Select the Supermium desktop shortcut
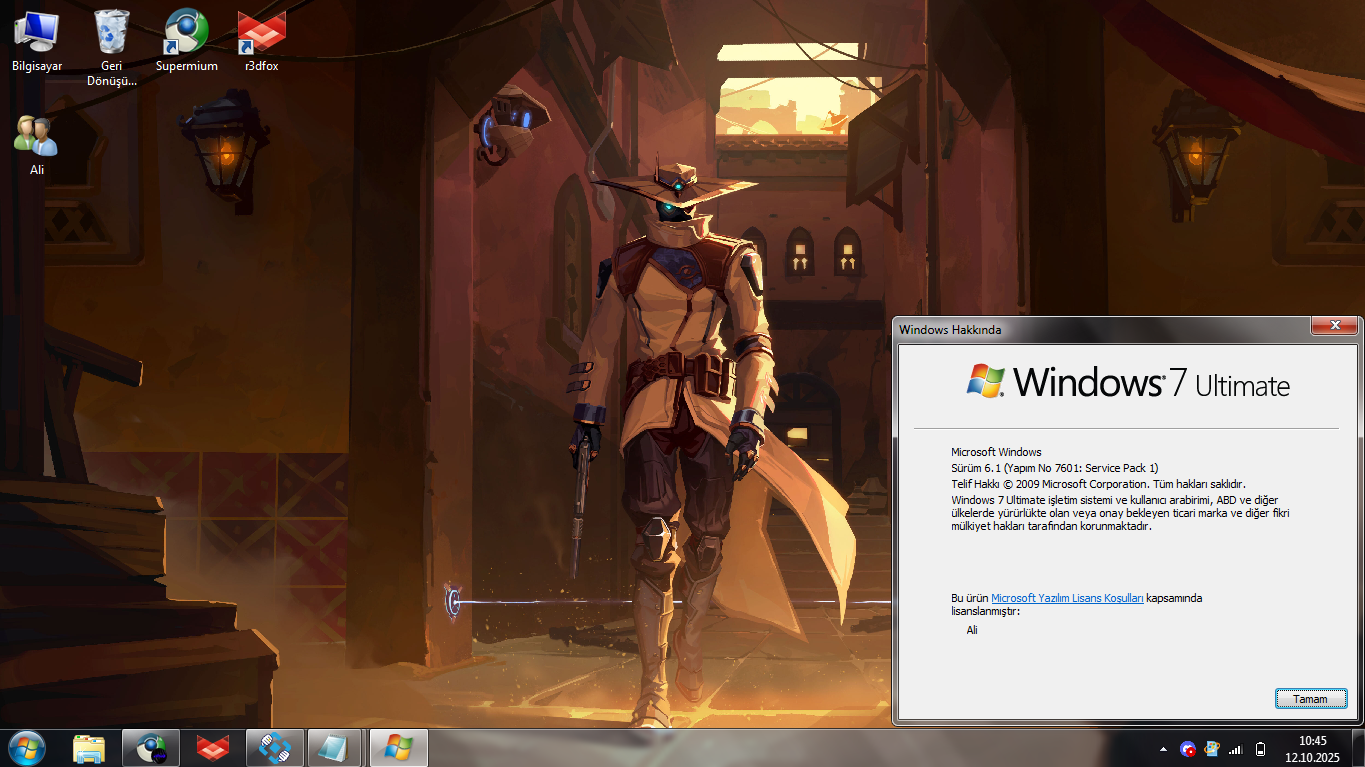Viewport: 1365px width, 767px height. [x=187, y=42]
